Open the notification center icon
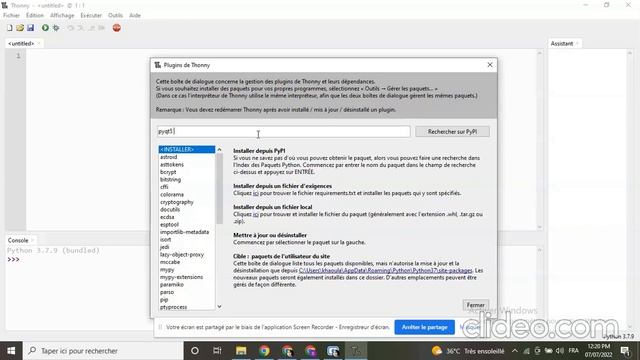This screenshot has height=360, width=640. (625, 351)
